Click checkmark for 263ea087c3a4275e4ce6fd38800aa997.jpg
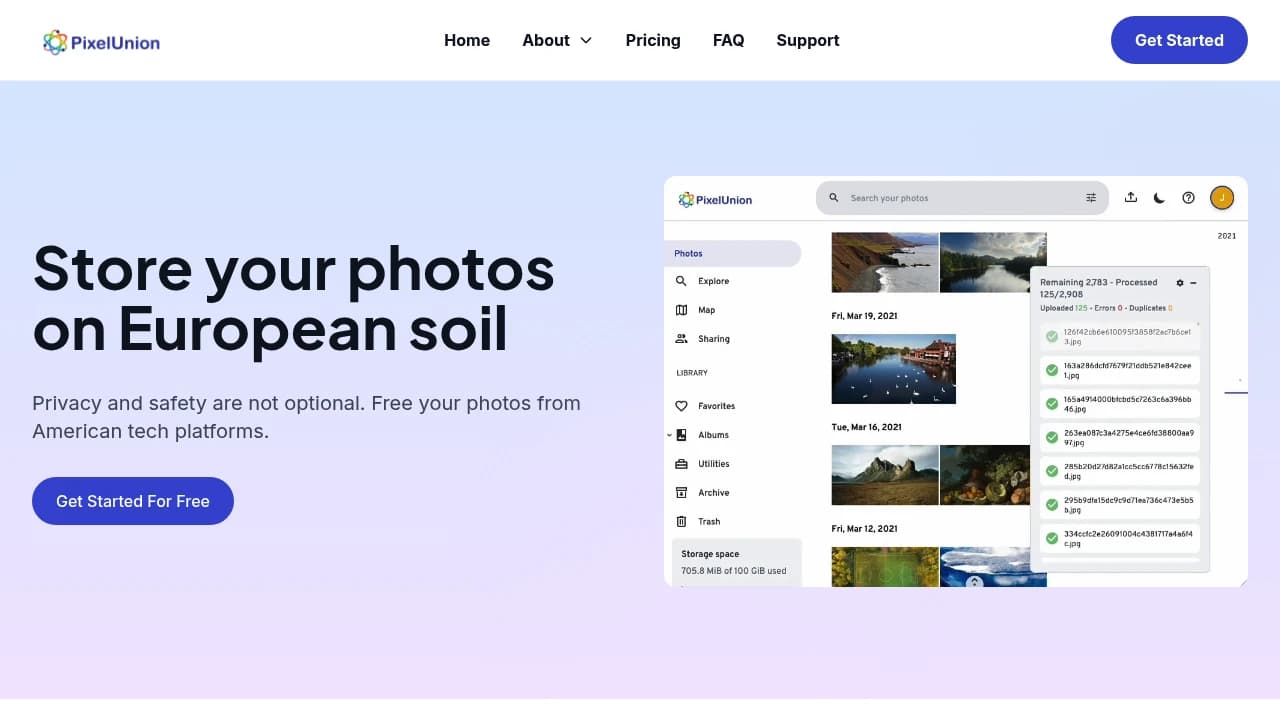1280x720 pixels. (1052, 437)
